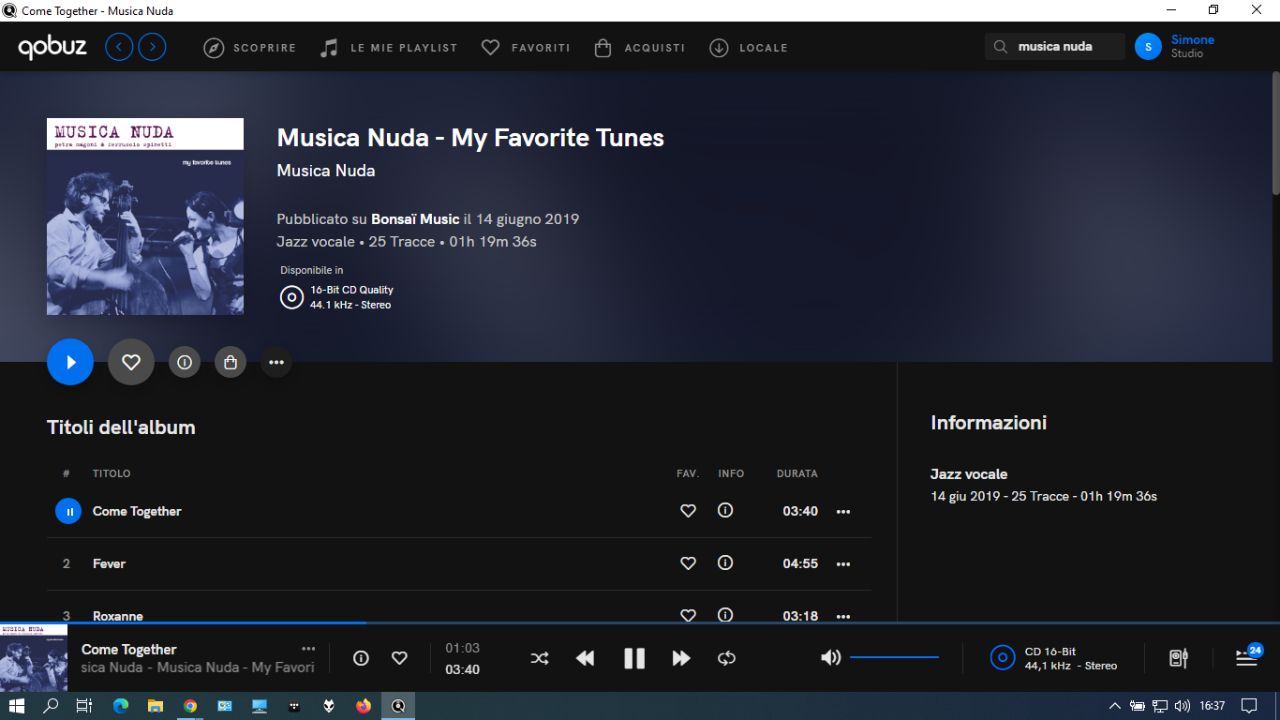Add the album to favorites with the heart
1280x720 pixels.
(131, 362)
